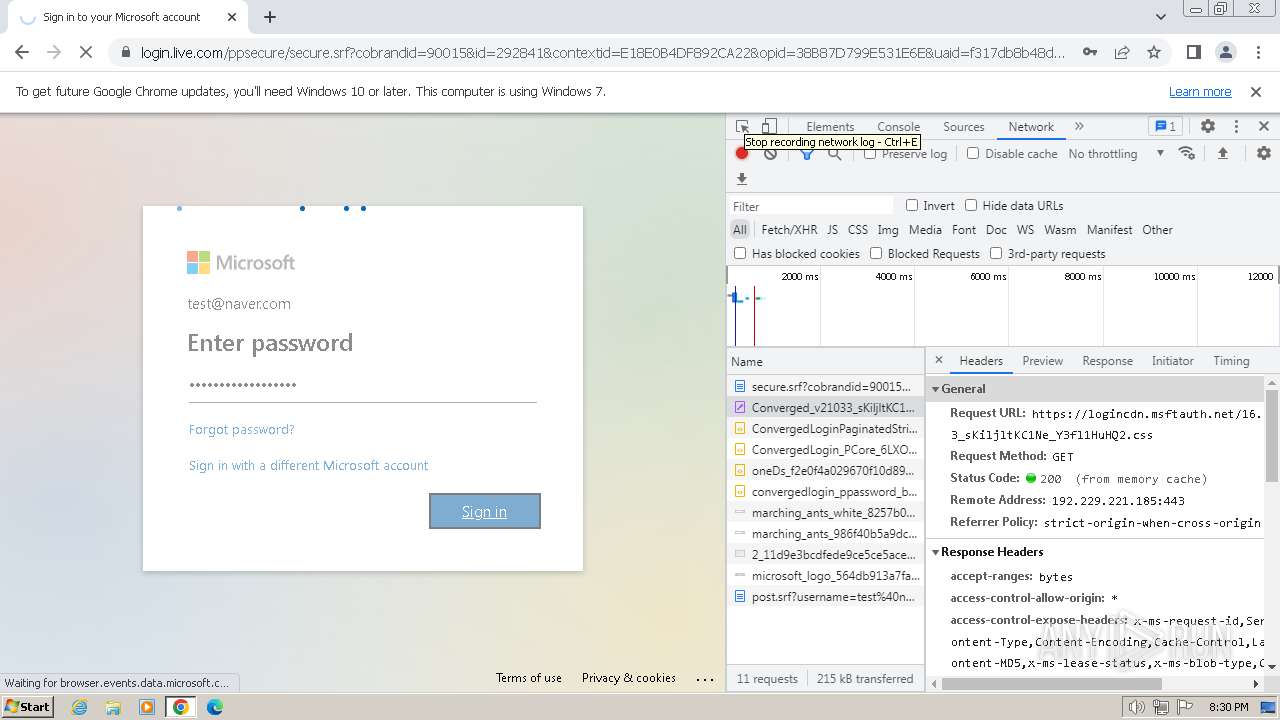Click Forgot password? link
1280x720 pixels.
tap(242, 429)
